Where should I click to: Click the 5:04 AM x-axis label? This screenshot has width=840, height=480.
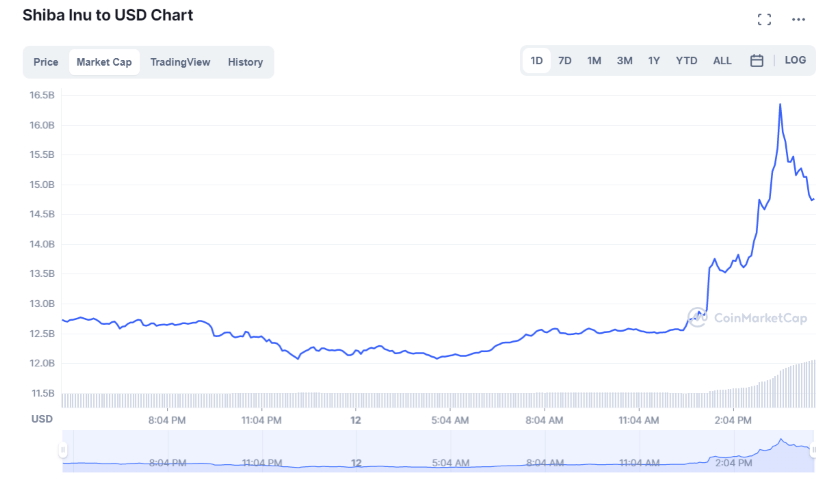click(450, 421)
